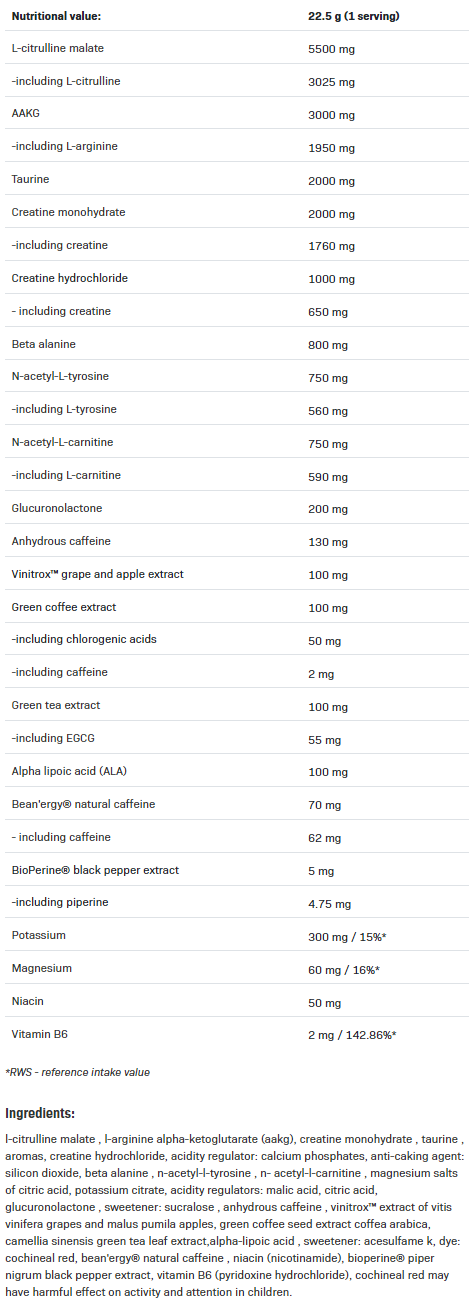Click the AAKG row label
The width and height of the screenshot is (473, 1306).
(x=25, y=114)
